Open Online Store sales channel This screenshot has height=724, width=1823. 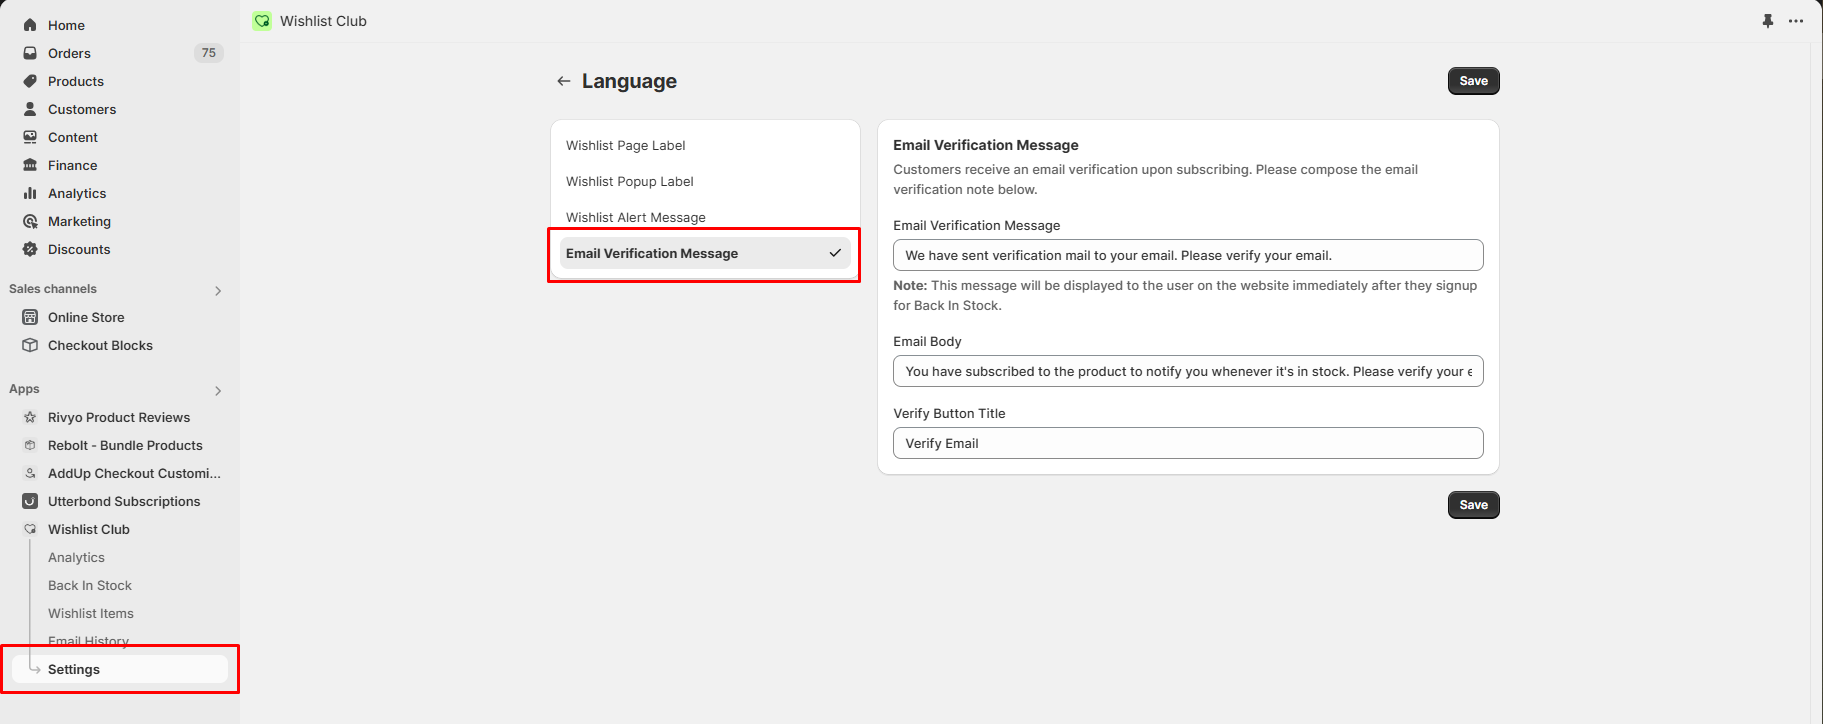click(x=86, y=317)
